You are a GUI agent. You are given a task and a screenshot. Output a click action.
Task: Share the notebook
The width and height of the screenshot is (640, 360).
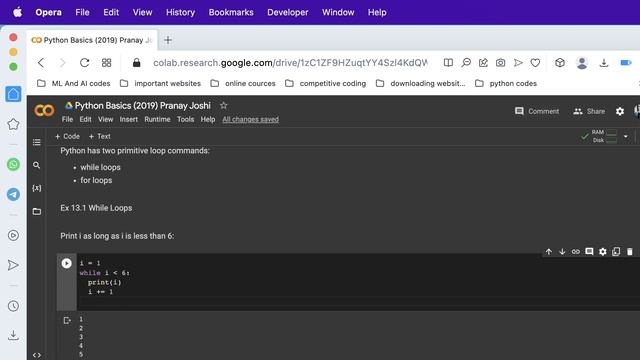[589, 111]
